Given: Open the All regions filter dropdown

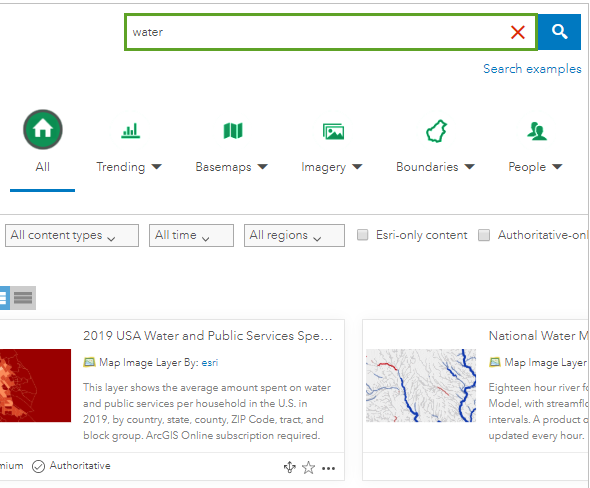Looking at the screenshot, I should (x=294, y=236).
